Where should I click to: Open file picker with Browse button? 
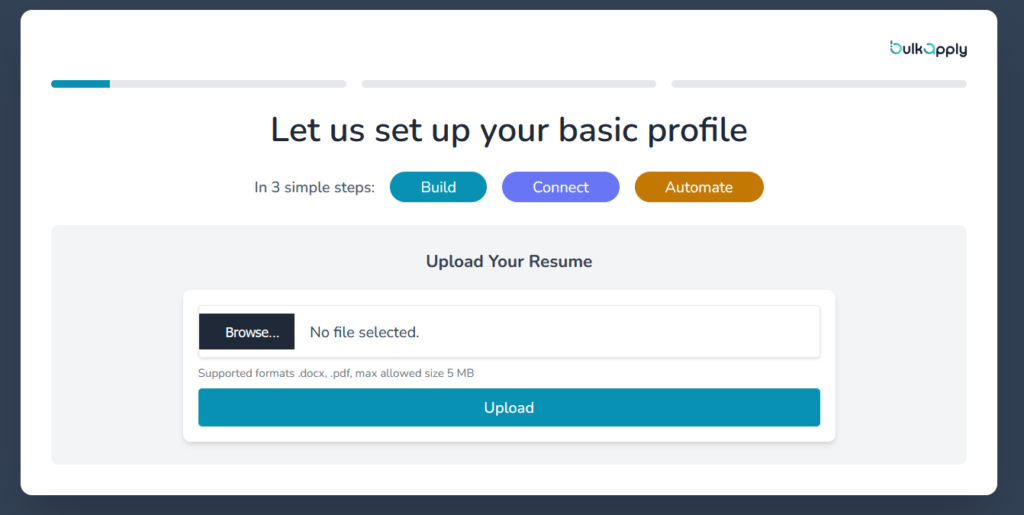pos(247,332)
